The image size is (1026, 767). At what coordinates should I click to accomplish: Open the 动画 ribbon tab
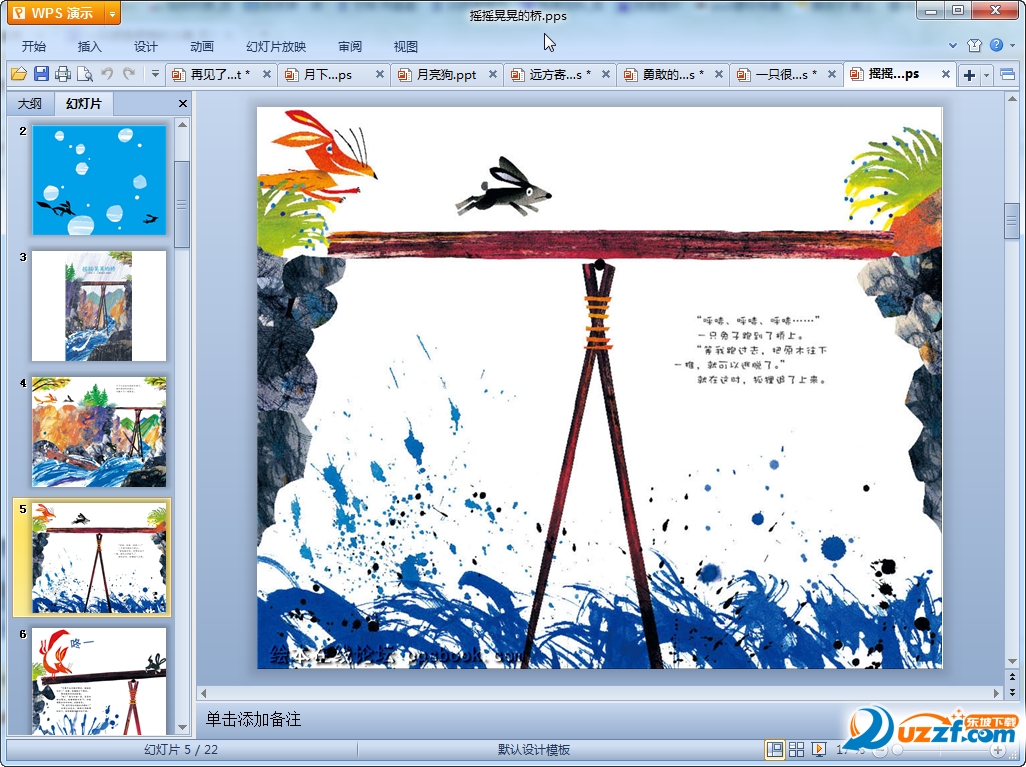[x=202, y=46]
